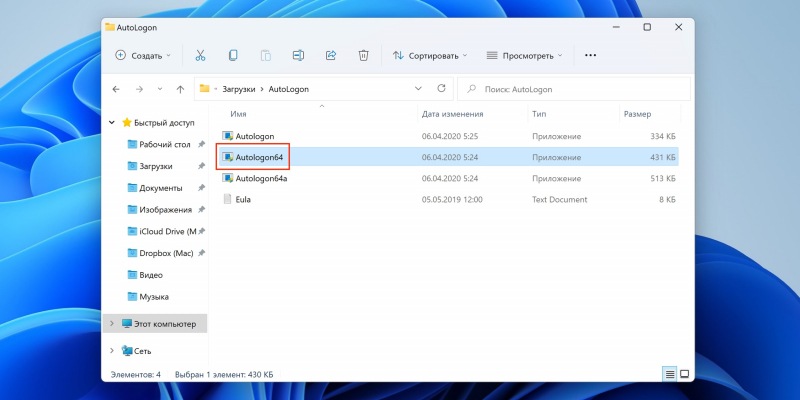800x400 pixels.
Task: Expand the address bar history dropdown
Action: pyautogui.click(x=418, y=88)
